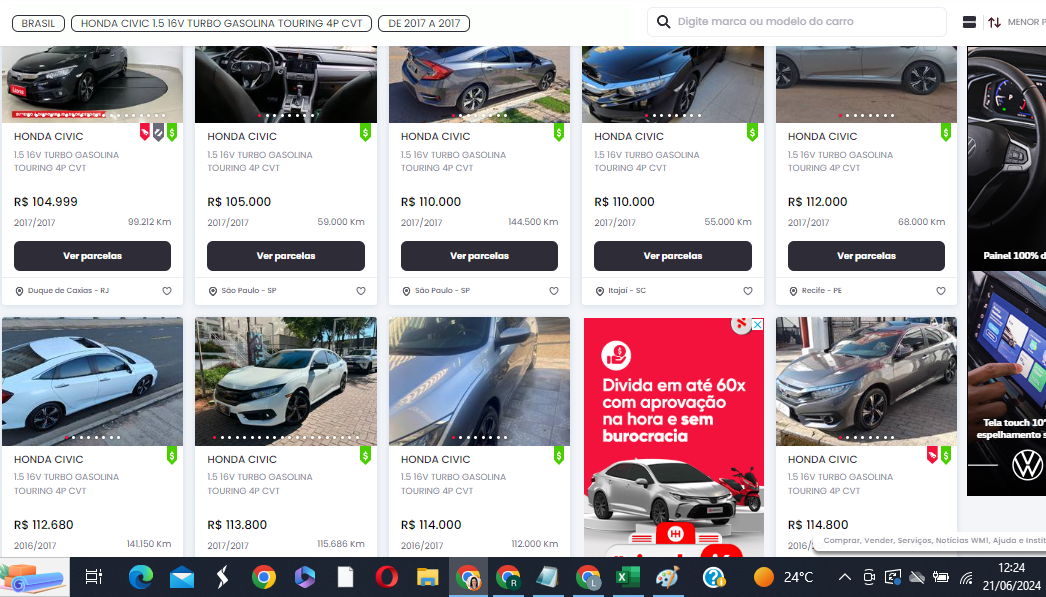Toggle favorite heart on the Itajaí listing
The image size is (1046, 597).
(747, 291)
